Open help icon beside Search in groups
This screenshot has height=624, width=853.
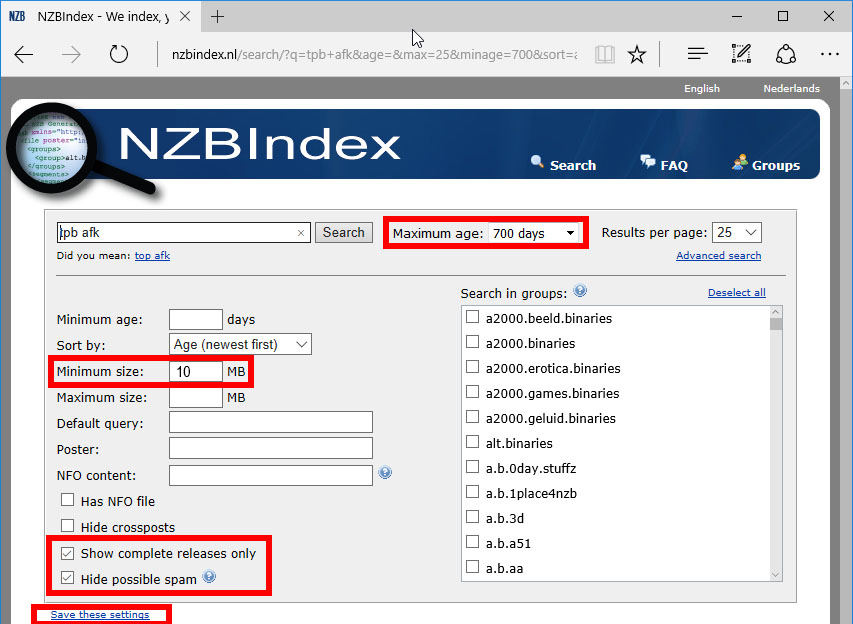tap(580, 291)
